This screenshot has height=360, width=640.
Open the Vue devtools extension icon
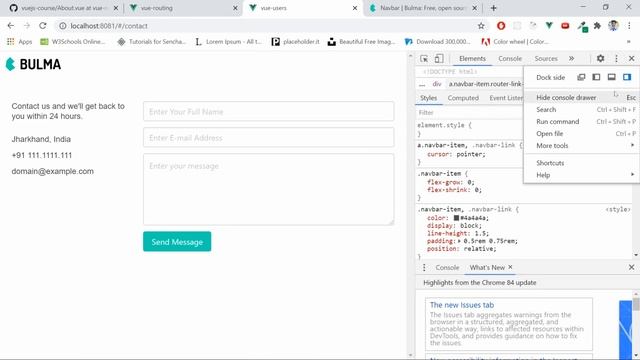(x=549, y=26)
